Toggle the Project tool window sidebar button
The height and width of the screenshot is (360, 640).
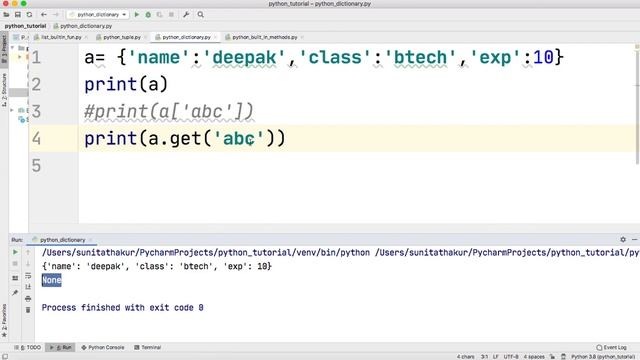click(x=4, y=49)
